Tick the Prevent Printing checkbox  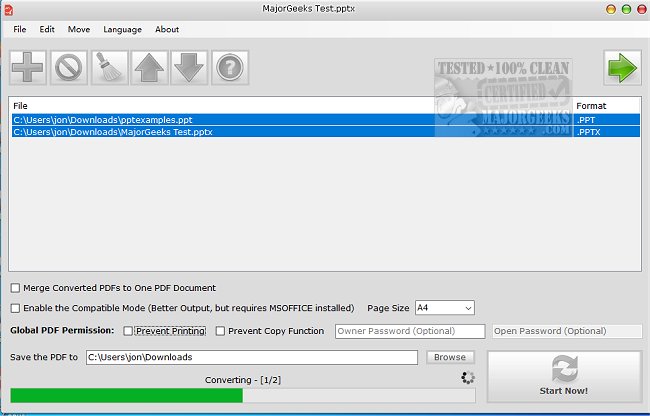(128, 331)
